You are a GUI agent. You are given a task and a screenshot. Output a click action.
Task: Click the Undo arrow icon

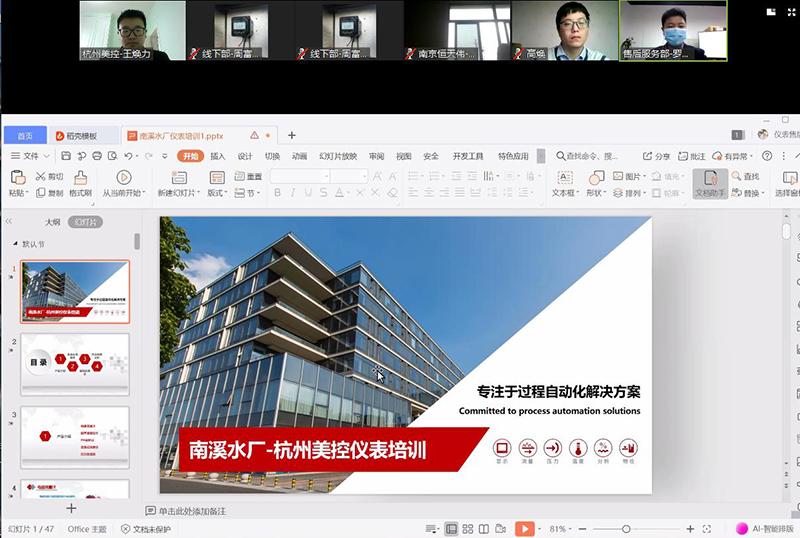pos(129,156)
